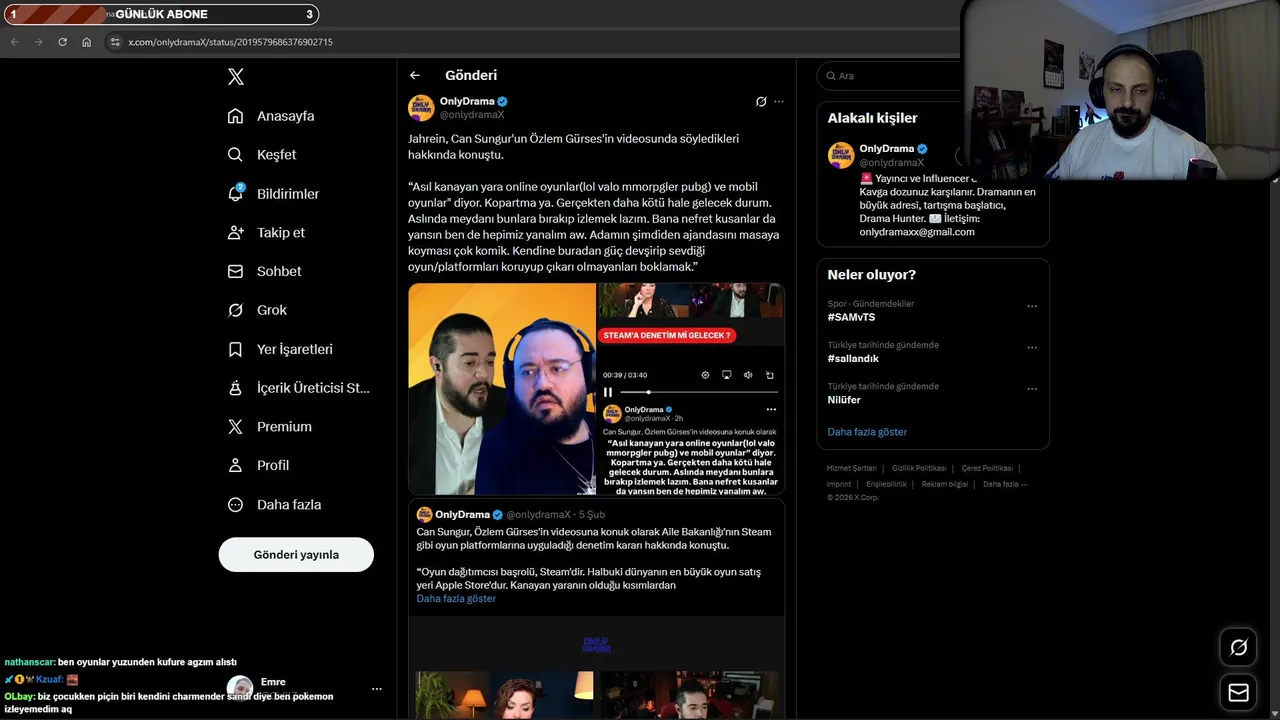Open OnlyDrama name in Alakalı kişiler
Viewport: 1280px width, 720px height.
click(887, 149)
